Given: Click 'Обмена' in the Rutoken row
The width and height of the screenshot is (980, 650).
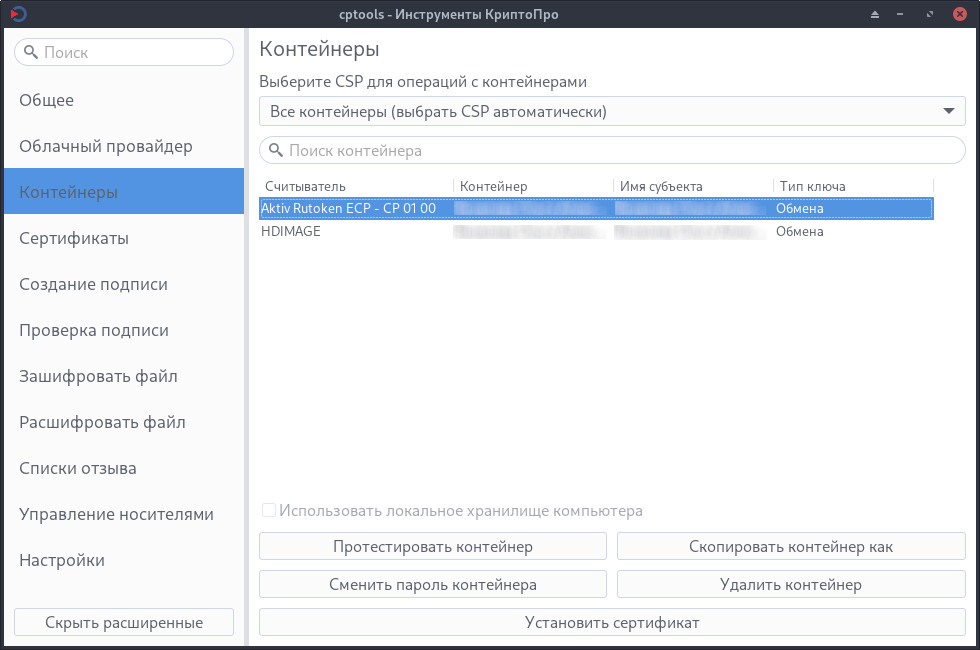Looking at the screenshot, I should [799, 208].
